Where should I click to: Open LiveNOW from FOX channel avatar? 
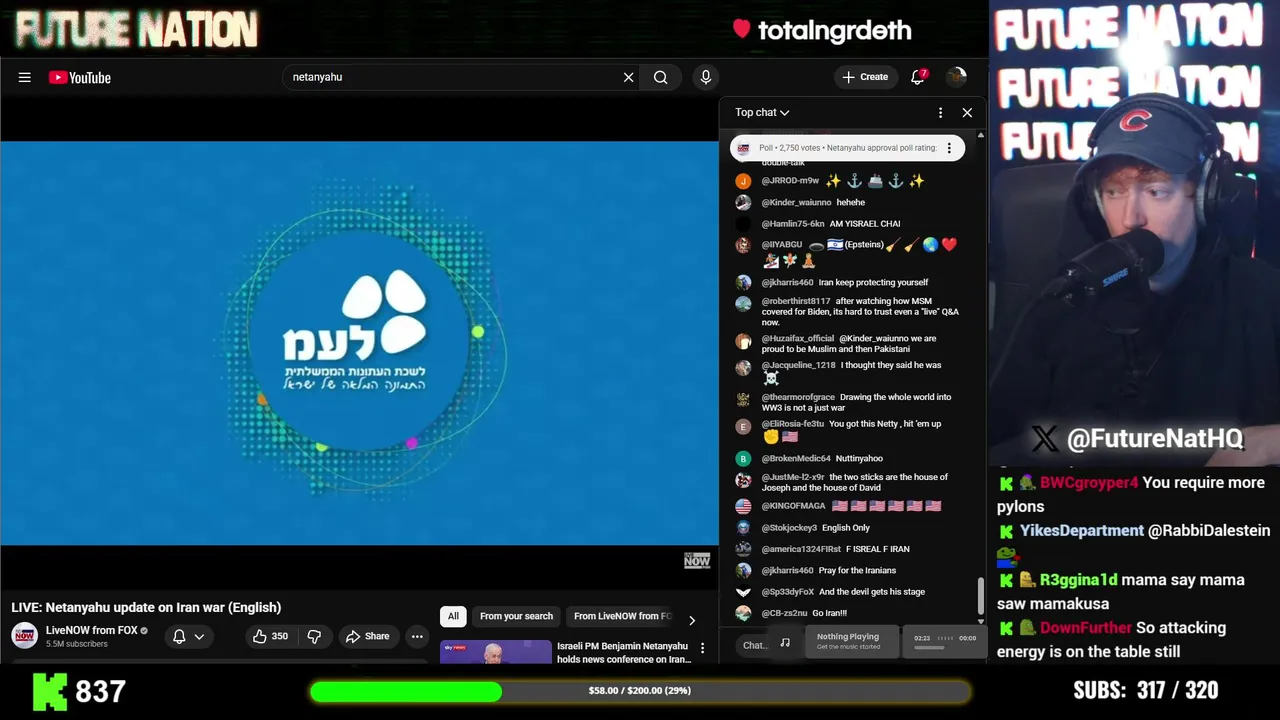click(25, 636)
